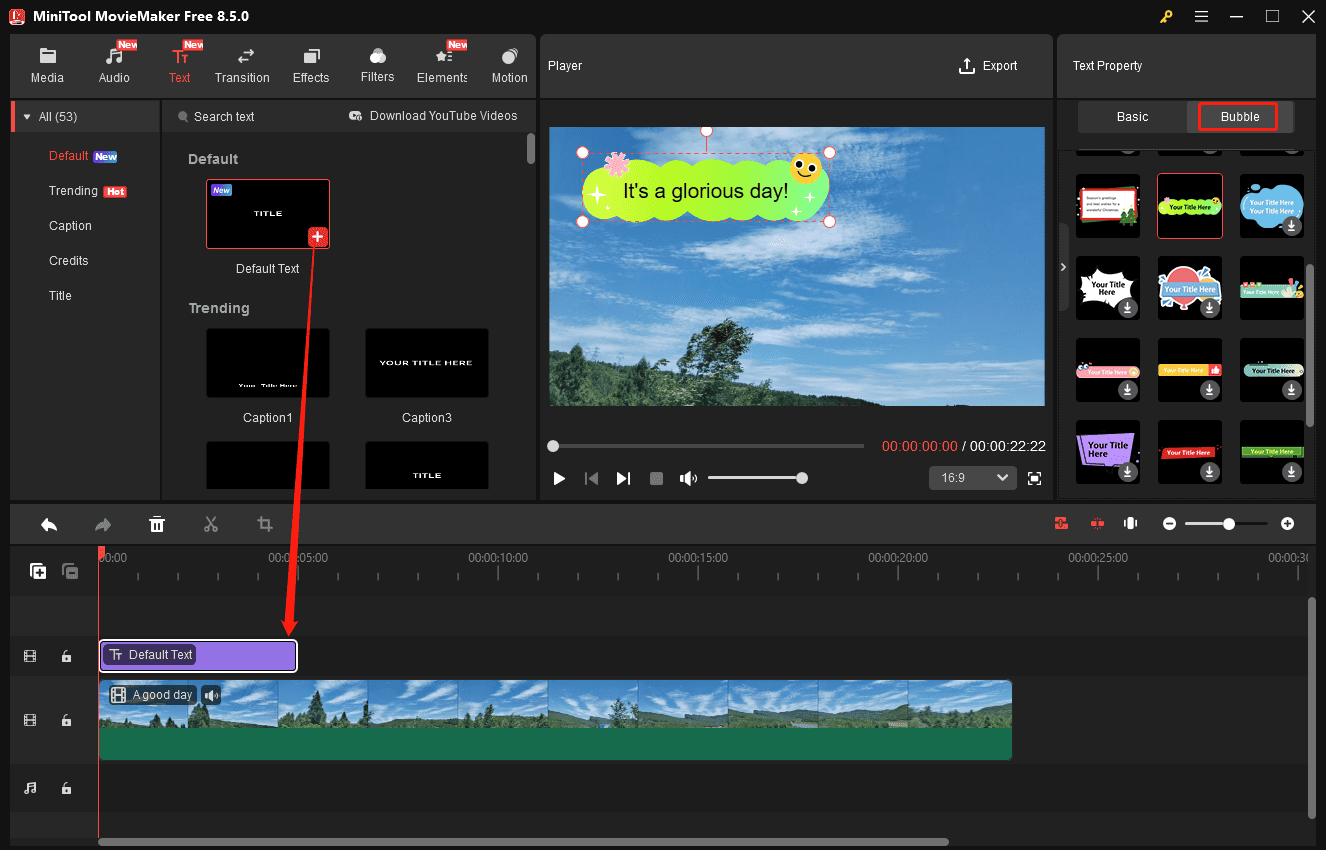Click the Undo icon above timeline
Viewport: 1326px width, 850px height.
coord(49,523)
